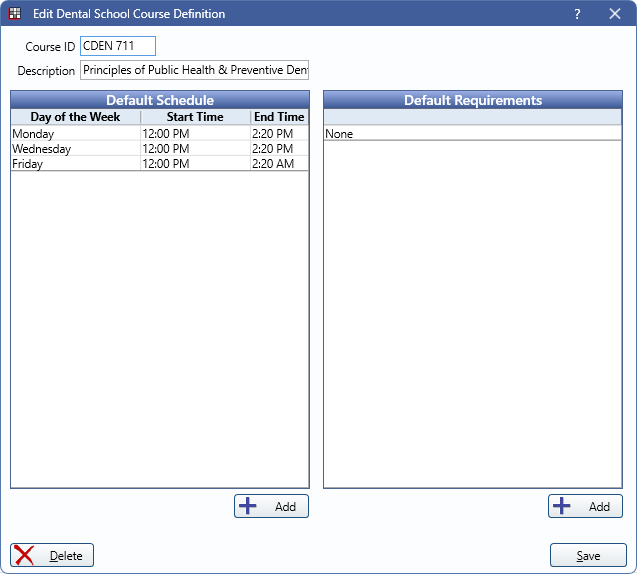
Task: Open help with the question mark icon
Action: click(x=577, y=14)
